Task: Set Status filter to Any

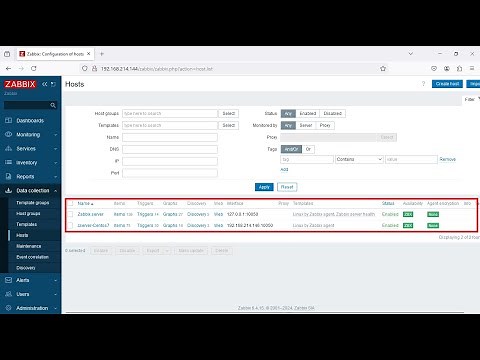Action: coord(288,113)
